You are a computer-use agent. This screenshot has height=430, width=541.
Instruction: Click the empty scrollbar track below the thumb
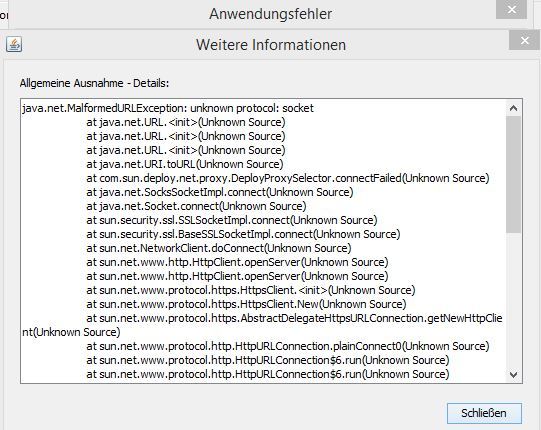pos(513,300)
